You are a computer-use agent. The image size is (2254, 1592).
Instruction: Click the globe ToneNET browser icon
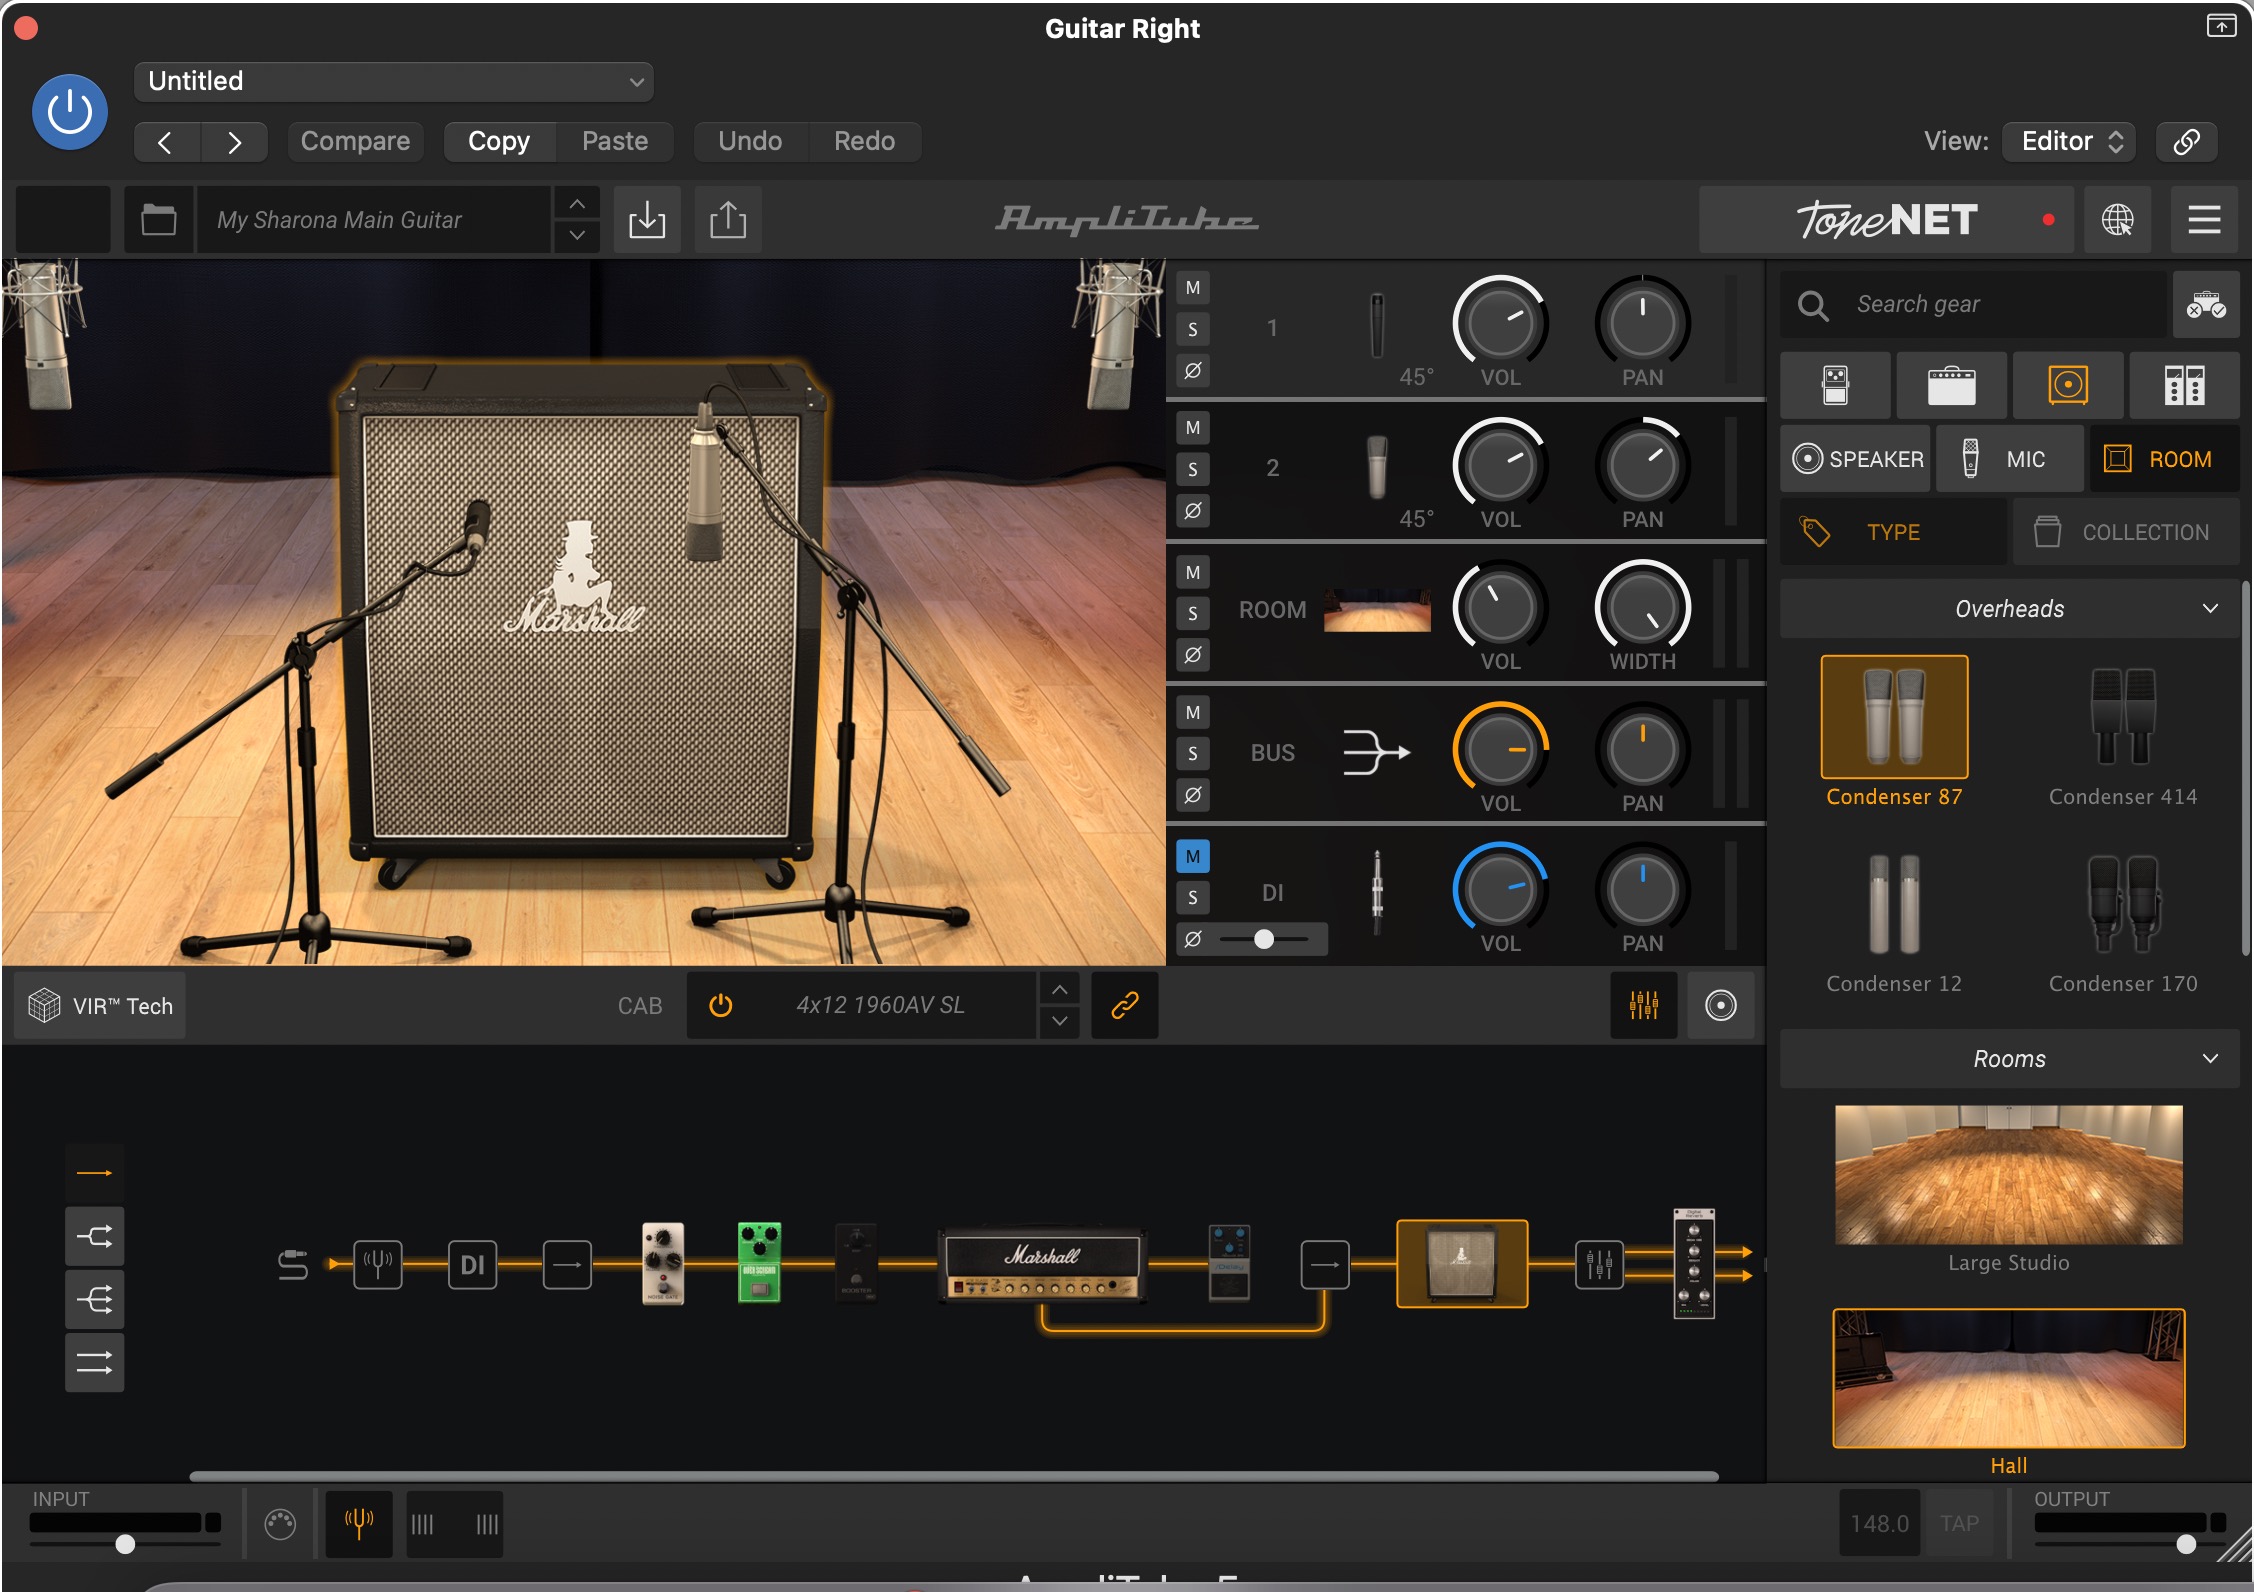[x=2117, y=219]
